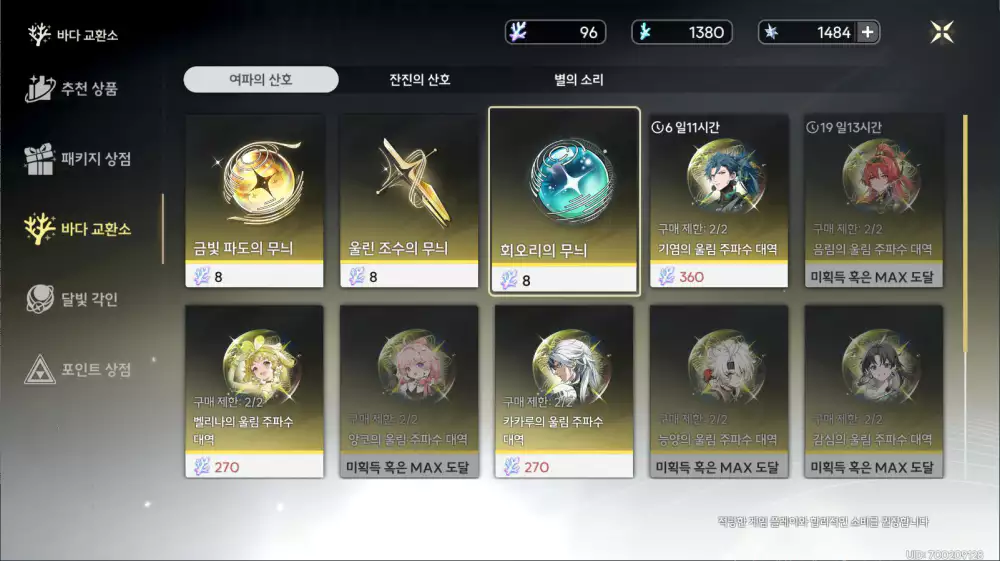Select the 여파의 산호 tab
This screenshot has width=1000, height=561.
coord(261,80)
